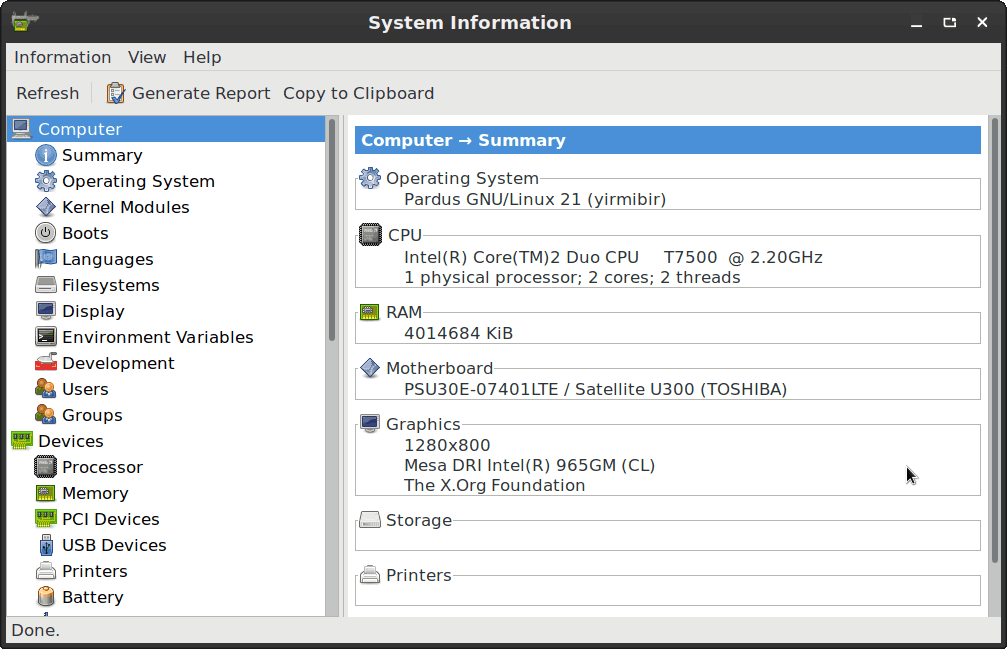Click the Printers icon in sidebar

tap(46, 571)
